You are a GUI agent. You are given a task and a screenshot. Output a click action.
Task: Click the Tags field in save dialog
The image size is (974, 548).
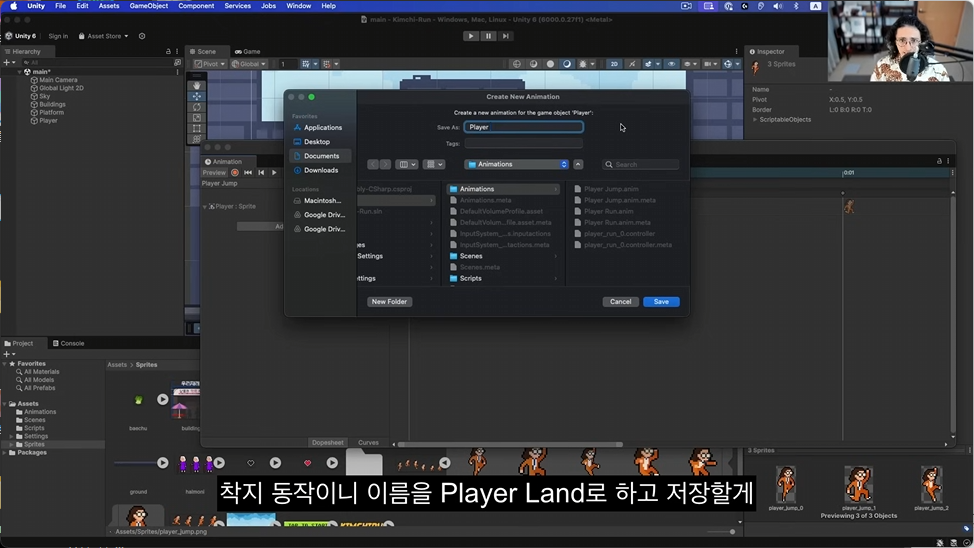(x=524, y=144)
